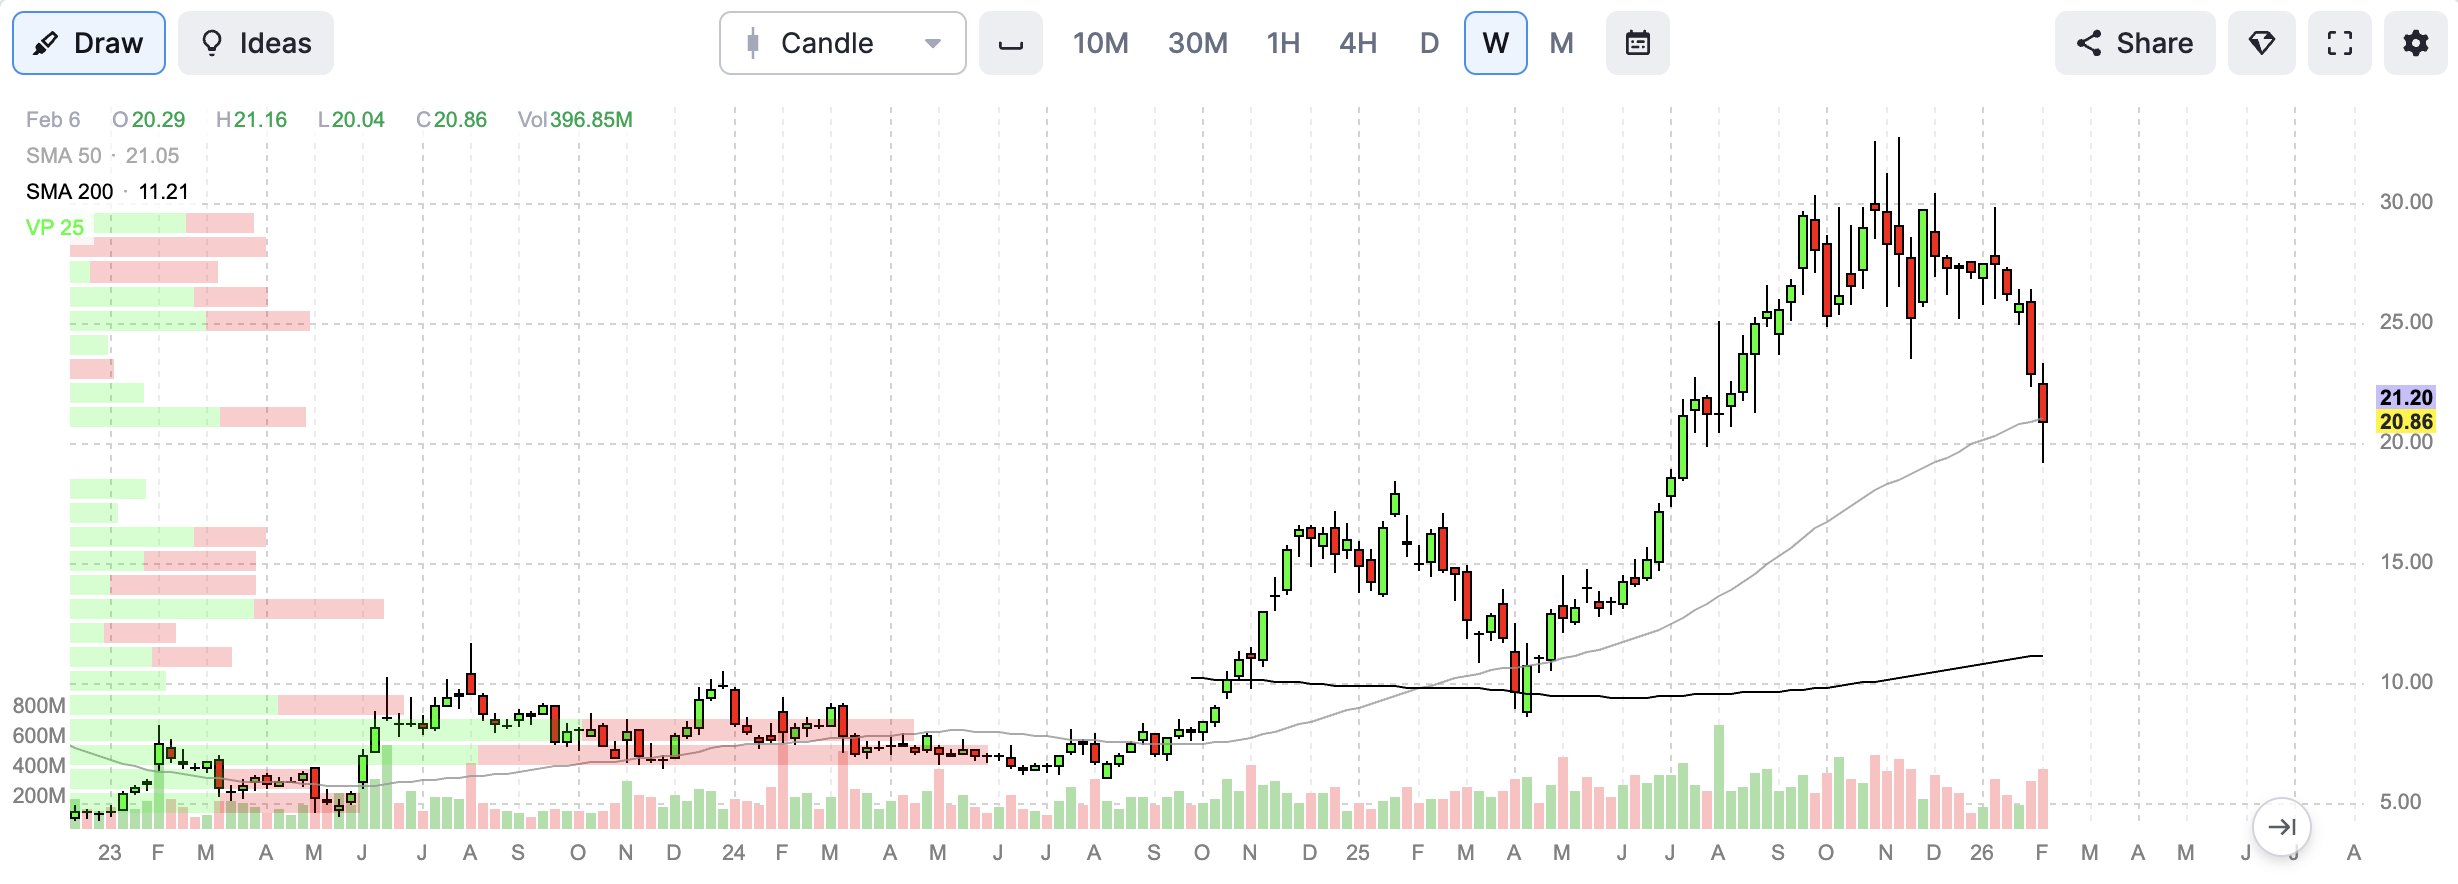
Task: Click the 23 year label on time axis
Action: [x=110, y=853]
